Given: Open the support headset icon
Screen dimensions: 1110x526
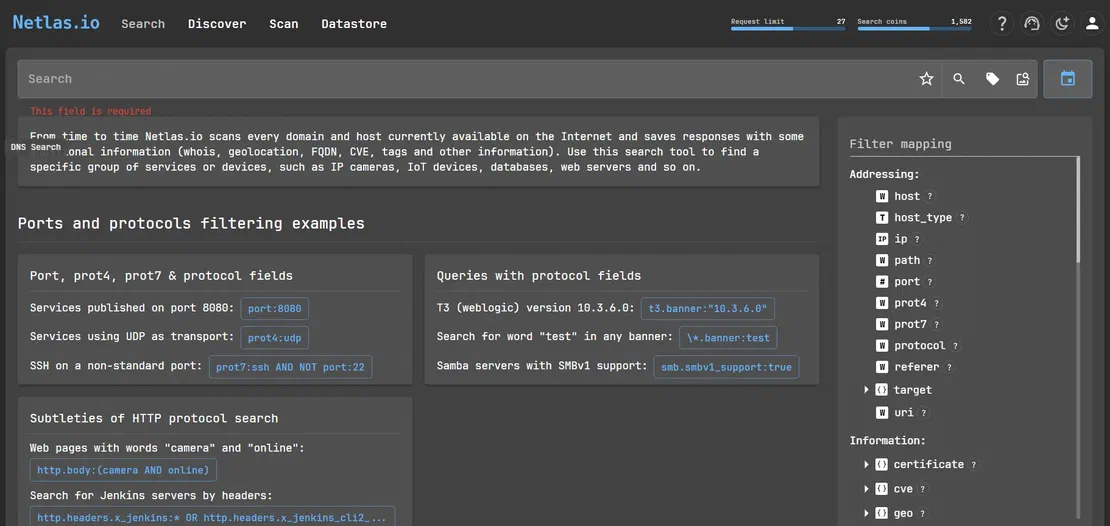Looking at the screenshot, I should coord(1031,23).
